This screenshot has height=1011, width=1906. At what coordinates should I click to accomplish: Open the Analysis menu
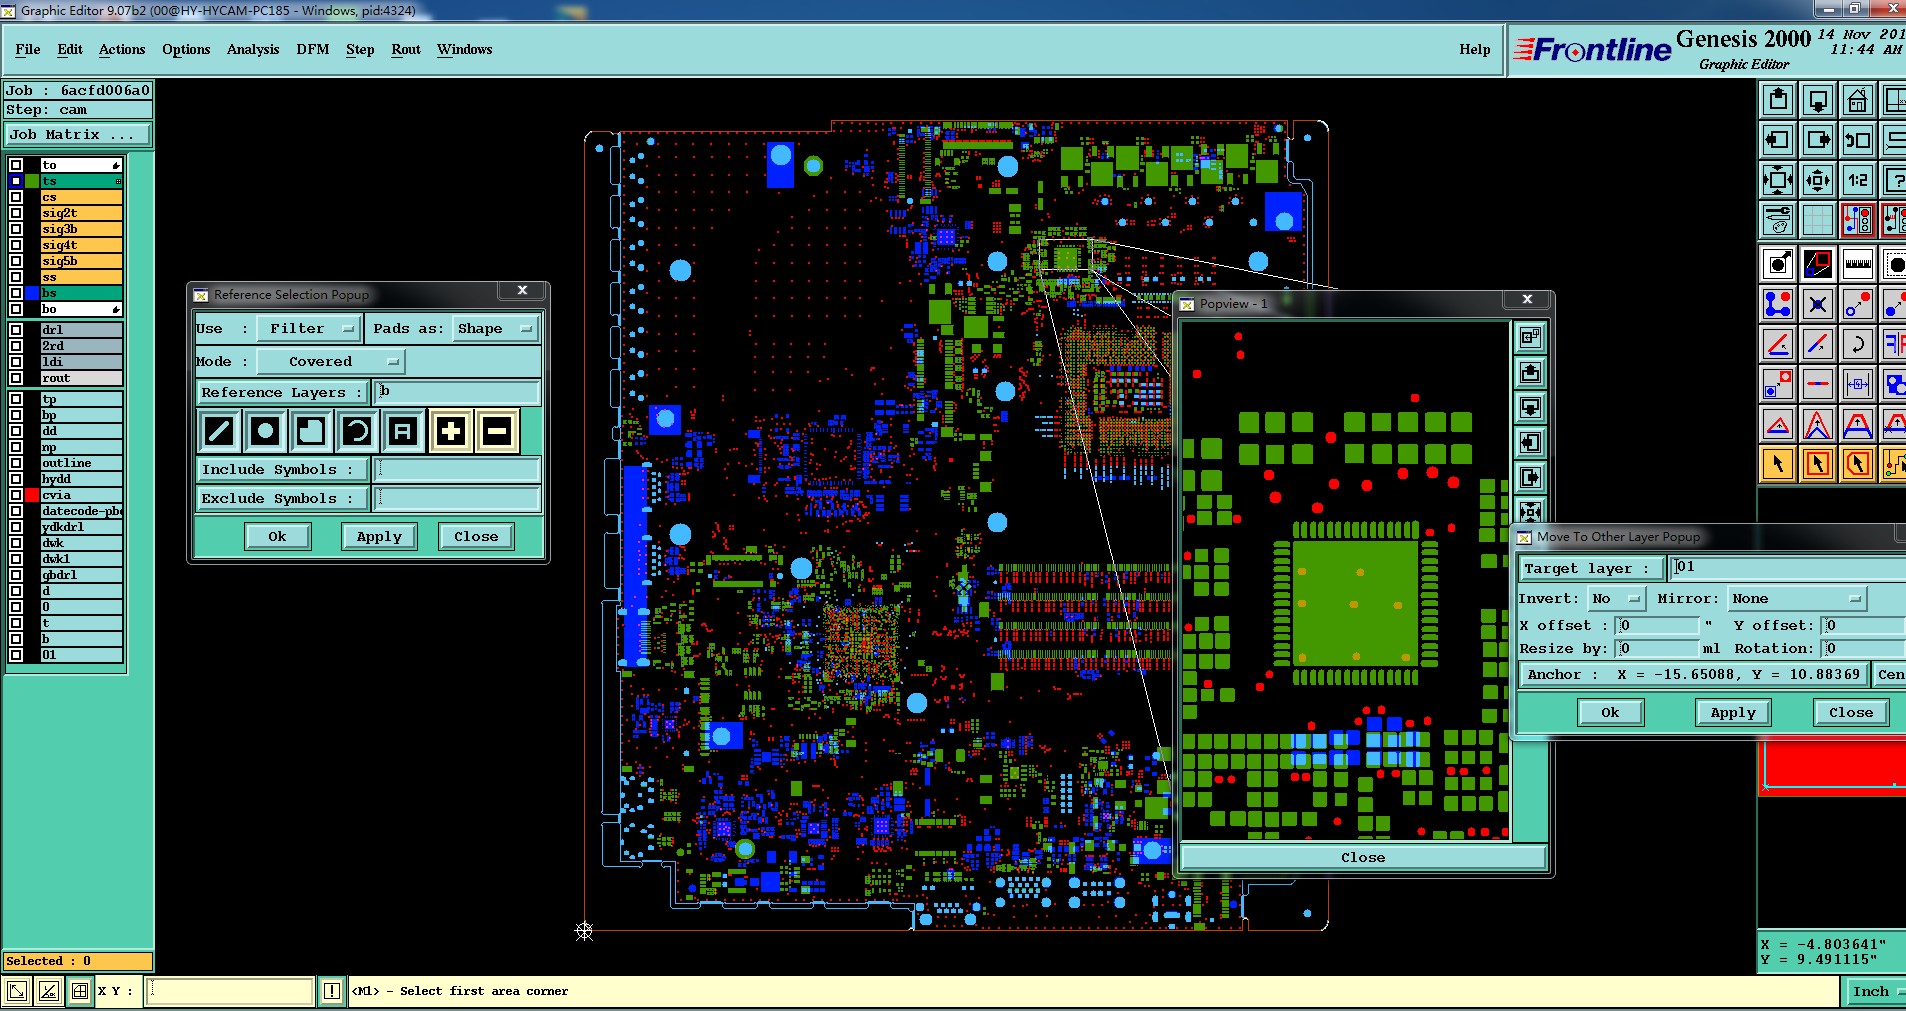point(253,49)
